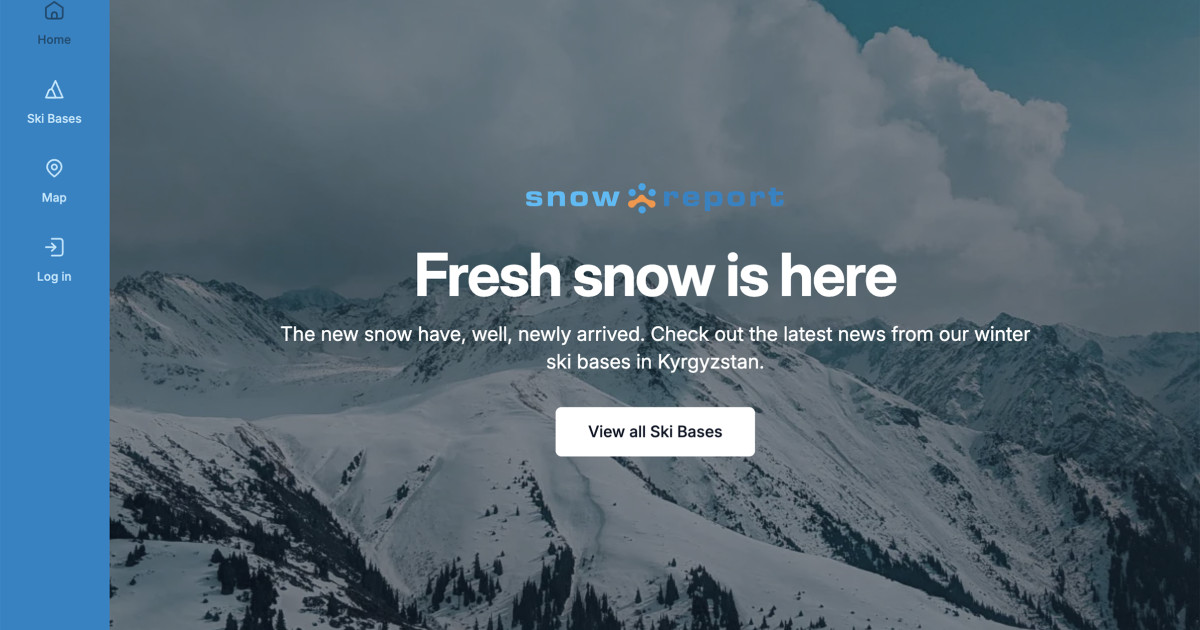Click the View all Ski Bases button
Screen dimensions: 1200x630
[655, 432]
